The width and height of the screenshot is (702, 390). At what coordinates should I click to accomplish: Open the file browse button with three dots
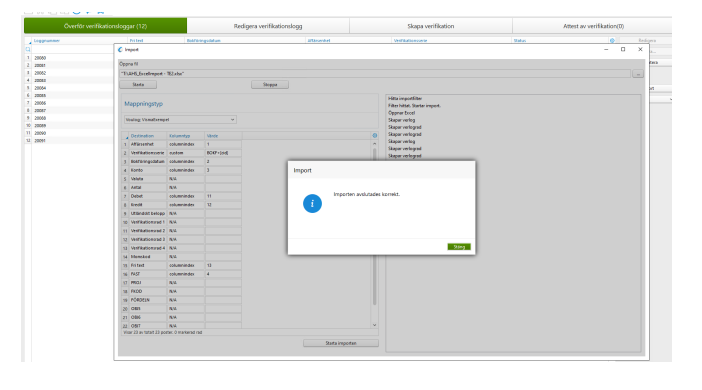pos(638,74)
